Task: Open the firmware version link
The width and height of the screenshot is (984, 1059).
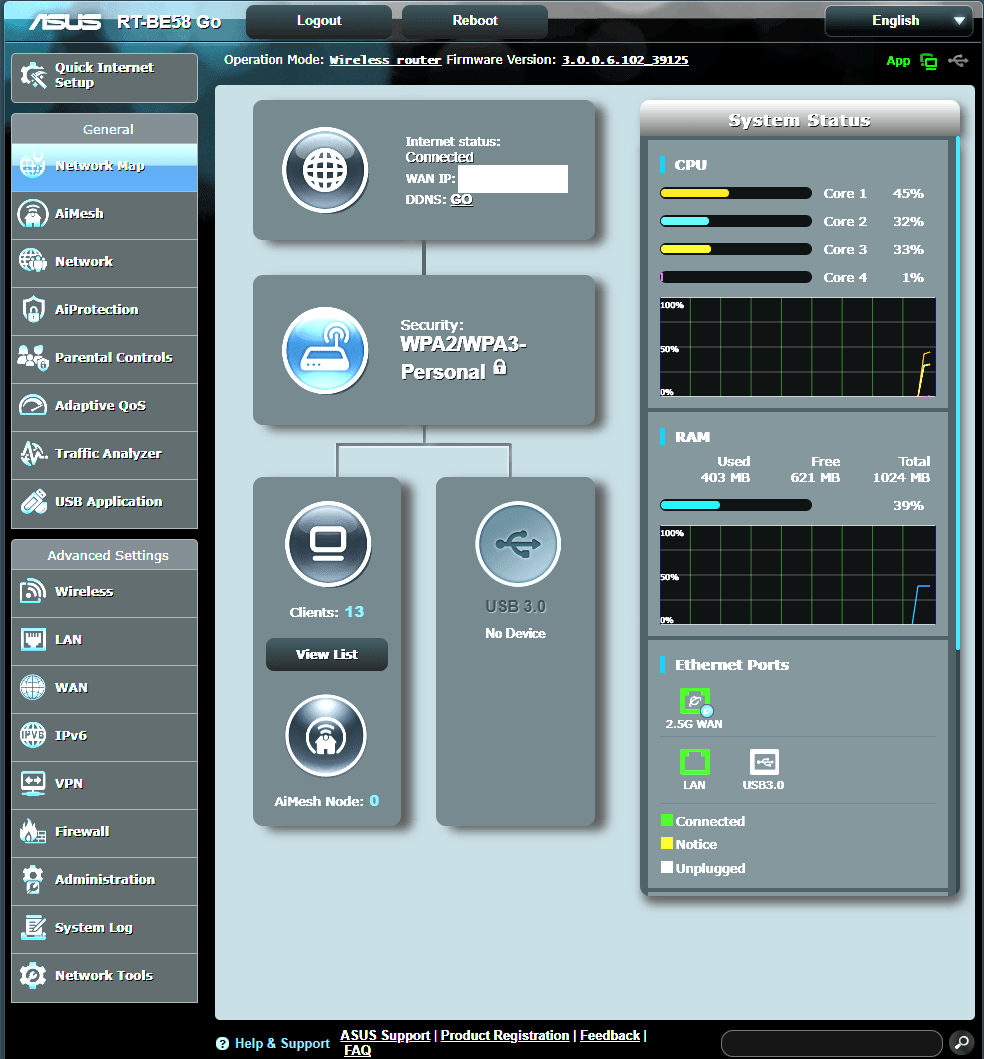Action: (624, 60)
